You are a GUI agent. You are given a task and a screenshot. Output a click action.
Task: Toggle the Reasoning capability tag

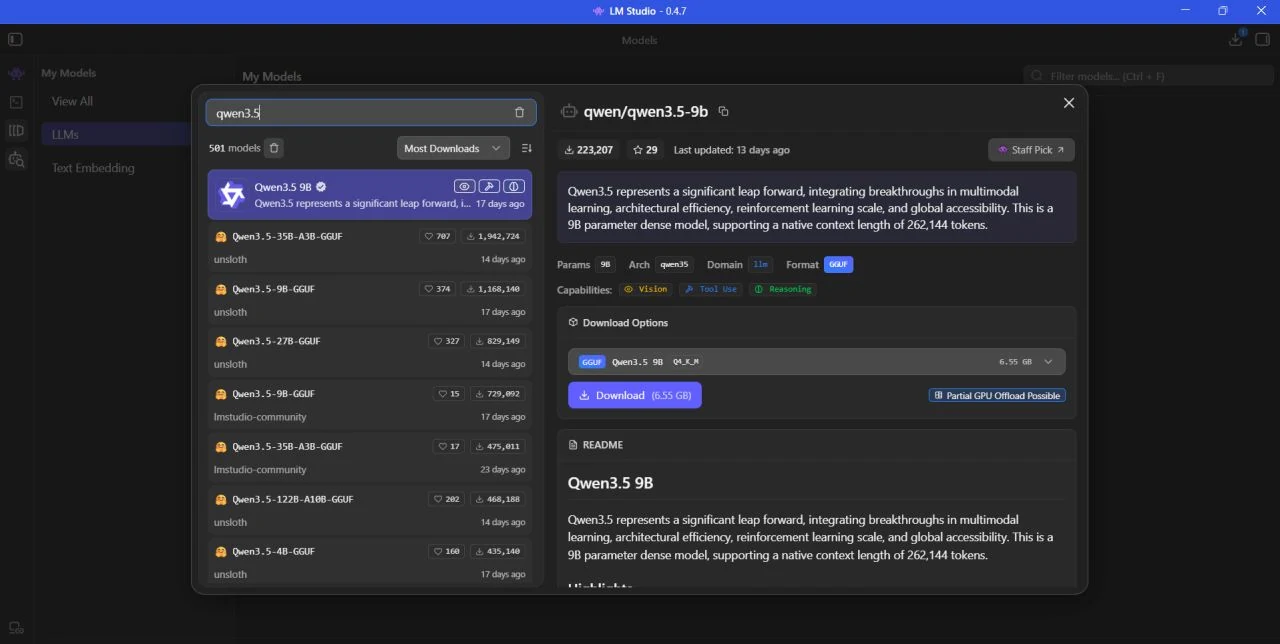click(x=783, y=289)
